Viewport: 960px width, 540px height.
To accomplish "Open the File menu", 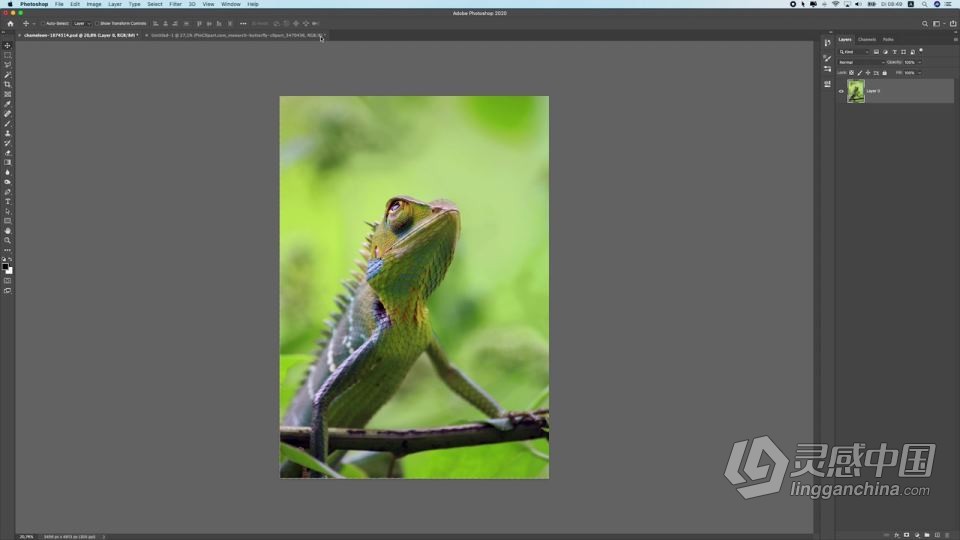I will tap(59, 4).
